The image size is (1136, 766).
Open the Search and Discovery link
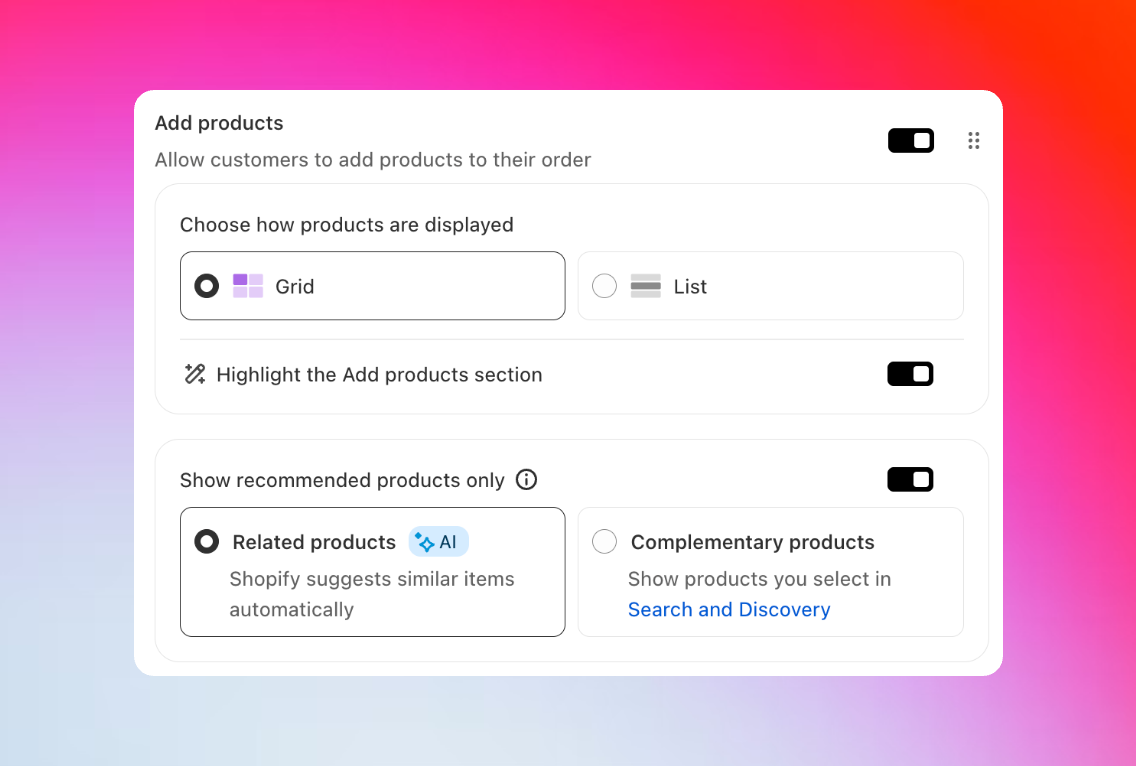click(729, 609)
